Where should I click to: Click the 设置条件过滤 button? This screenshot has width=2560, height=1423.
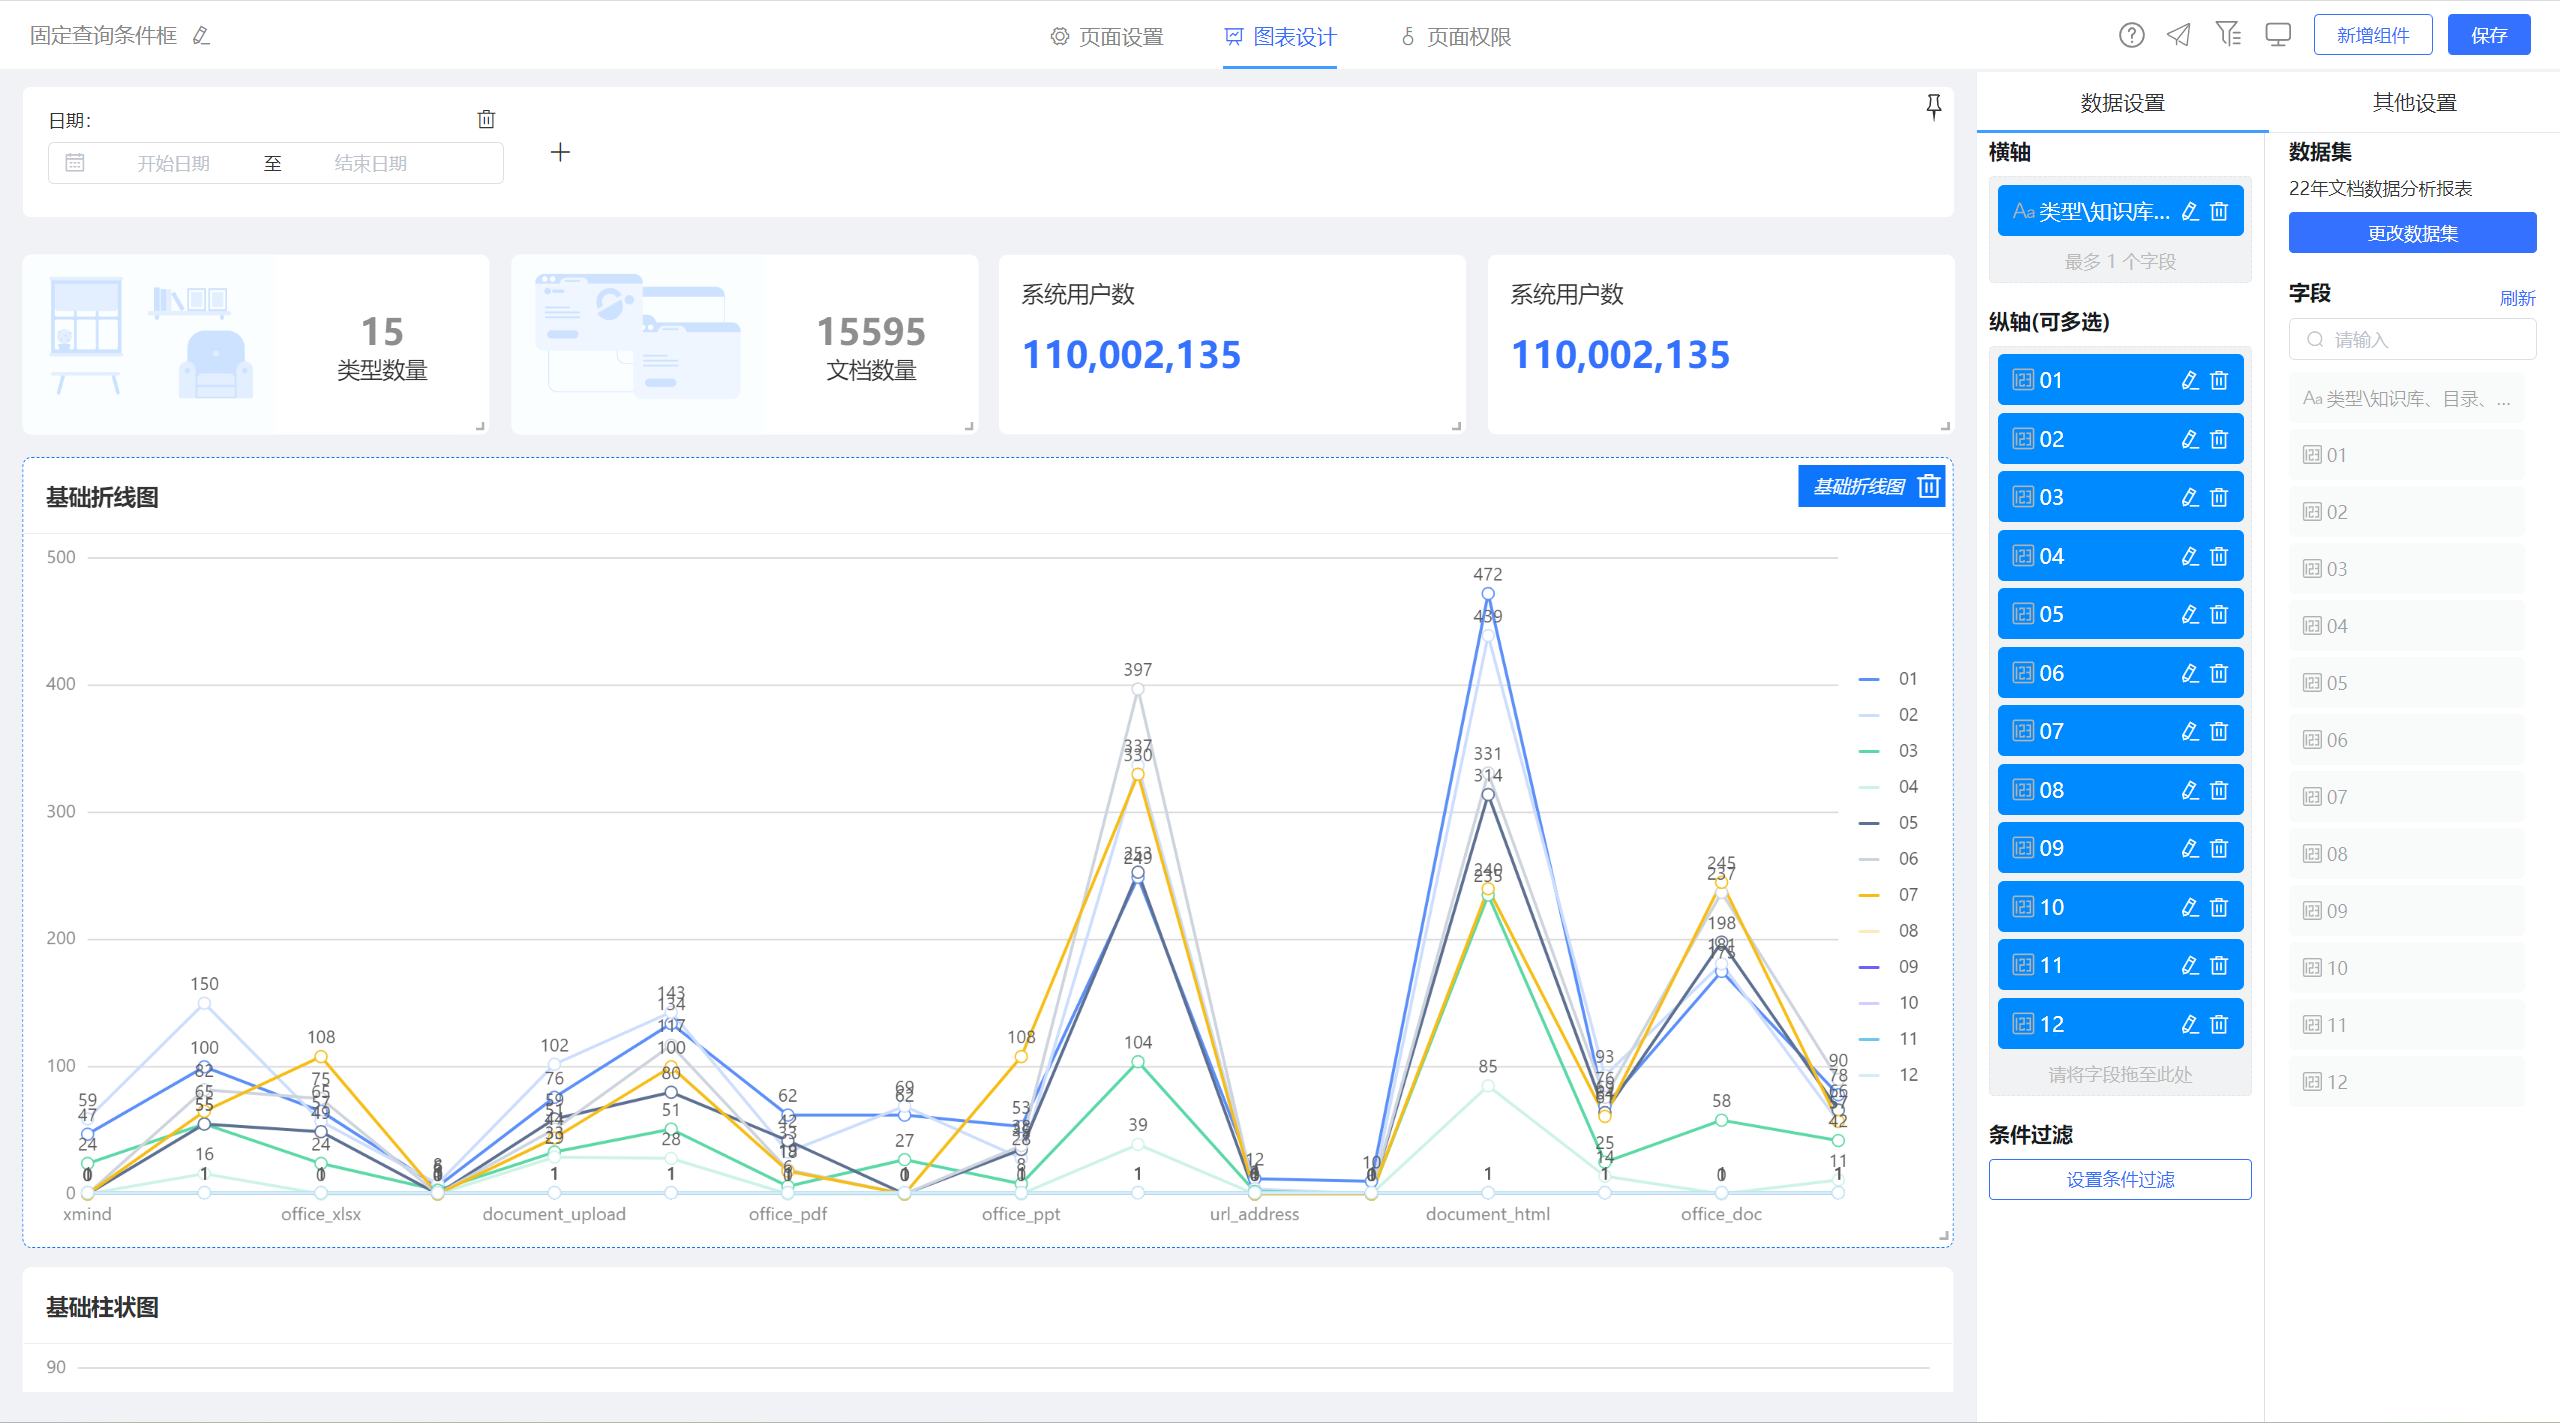2120,1179
